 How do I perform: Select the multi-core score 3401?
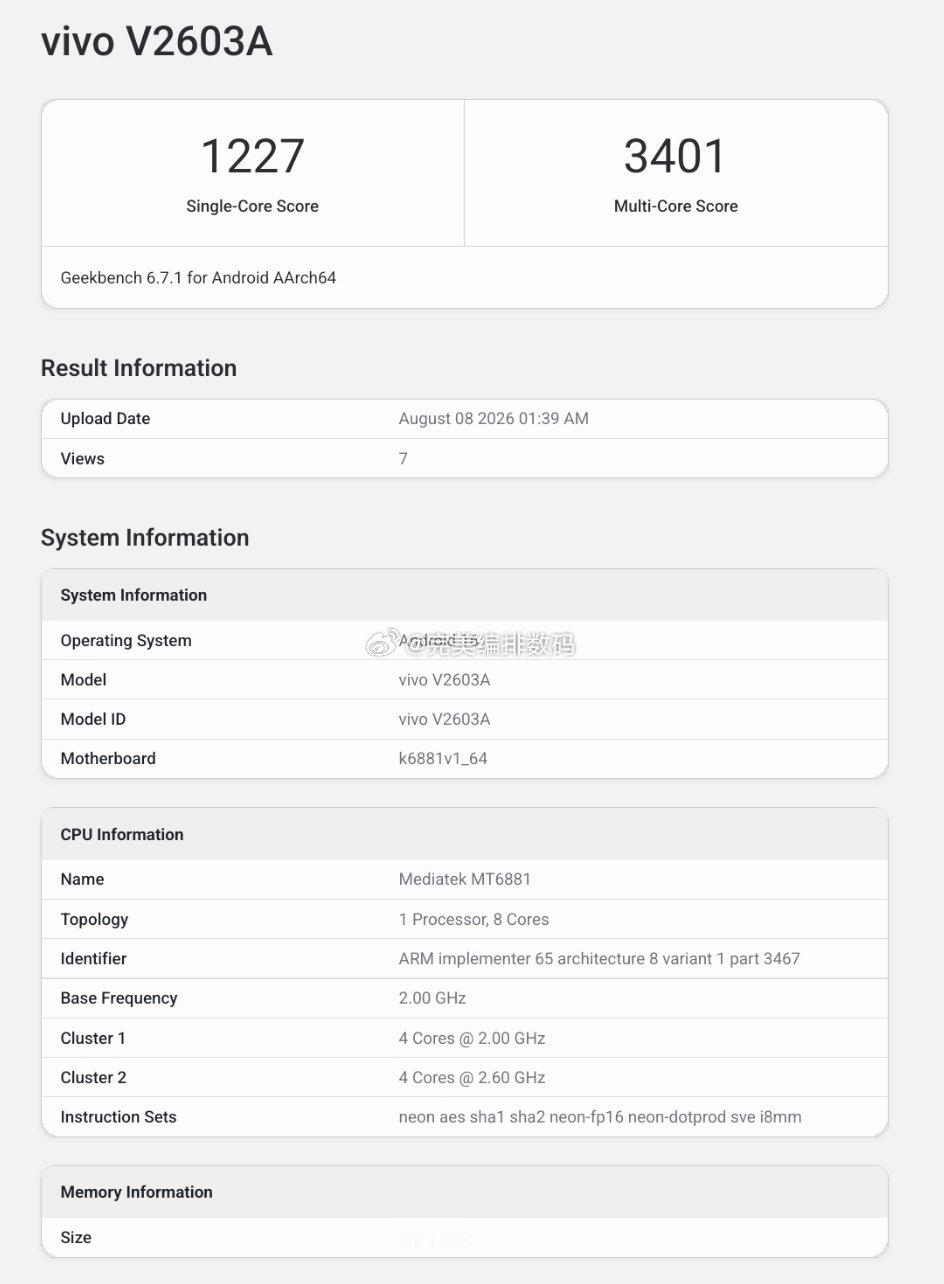tap(675, 156)
